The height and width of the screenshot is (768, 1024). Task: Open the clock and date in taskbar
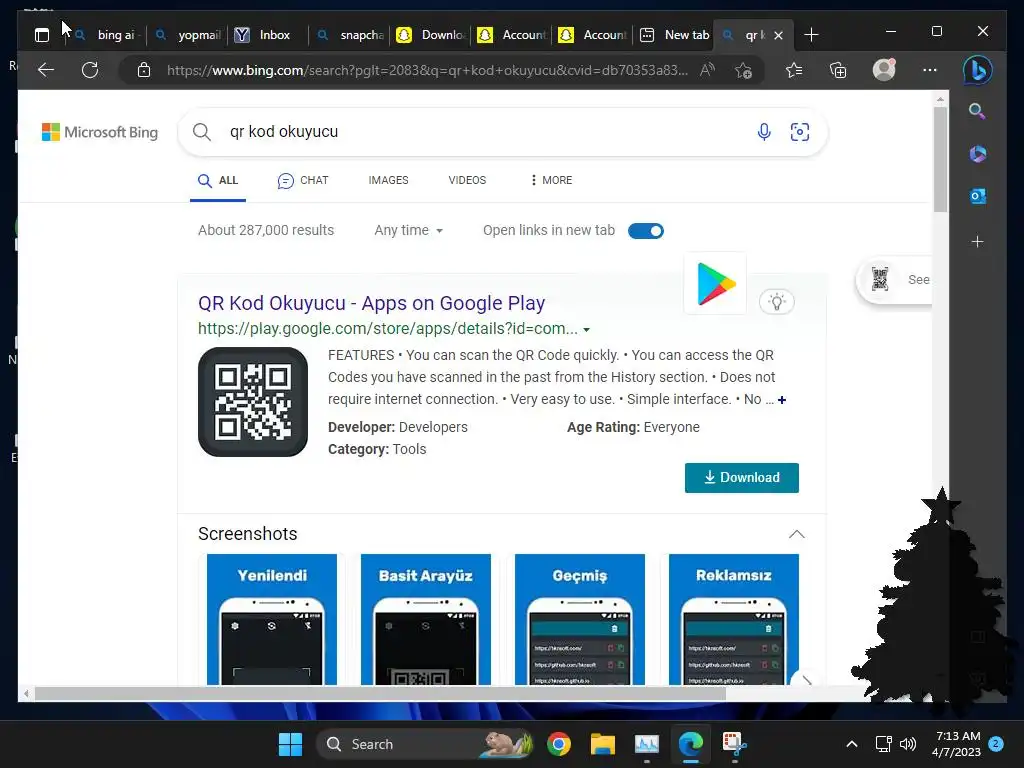pyautogui.click(x=956, y=744)
